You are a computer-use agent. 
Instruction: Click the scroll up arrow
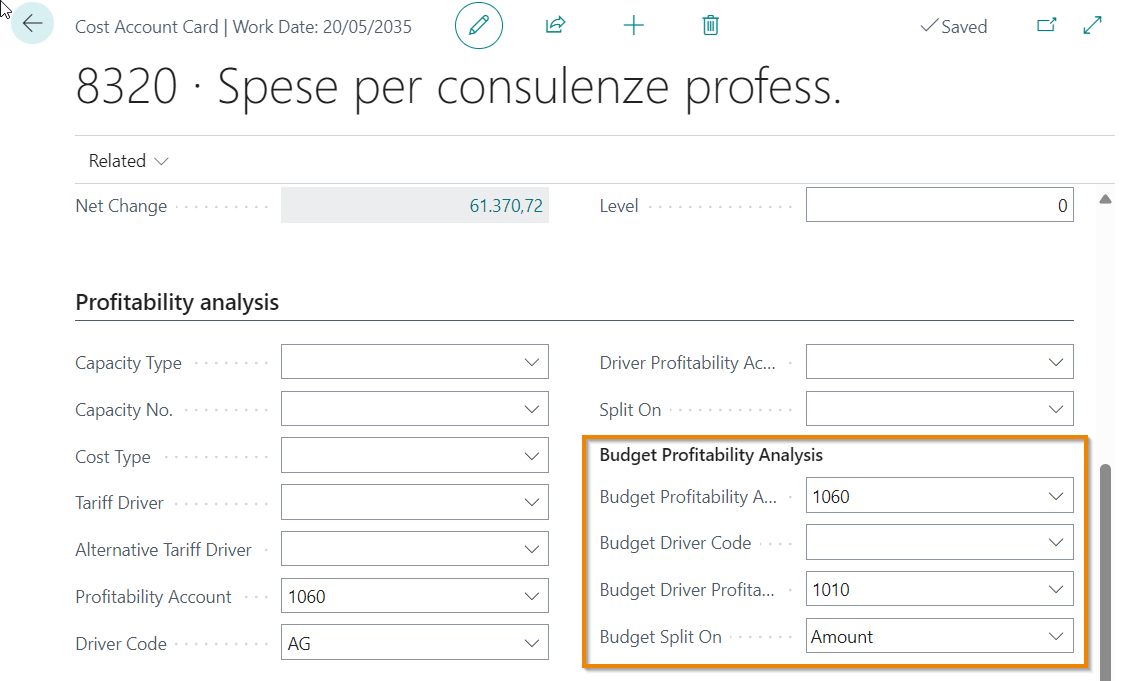click(1105, 199)
